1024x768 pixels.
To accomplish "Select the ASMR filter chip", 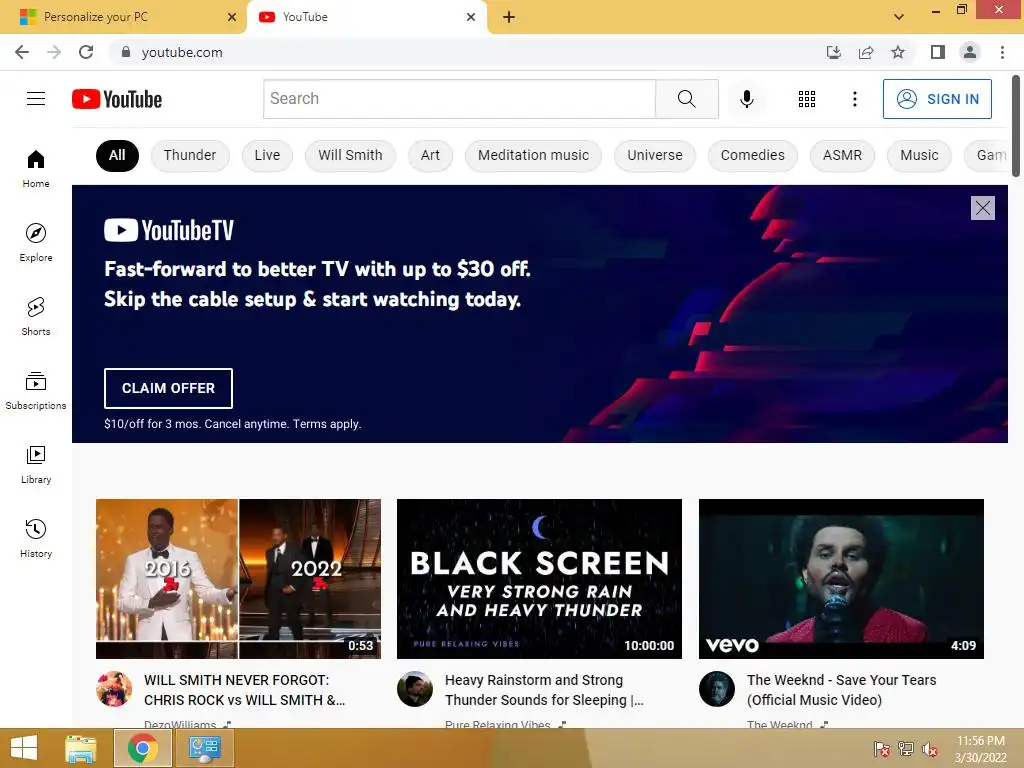I will tap(842, 155).
